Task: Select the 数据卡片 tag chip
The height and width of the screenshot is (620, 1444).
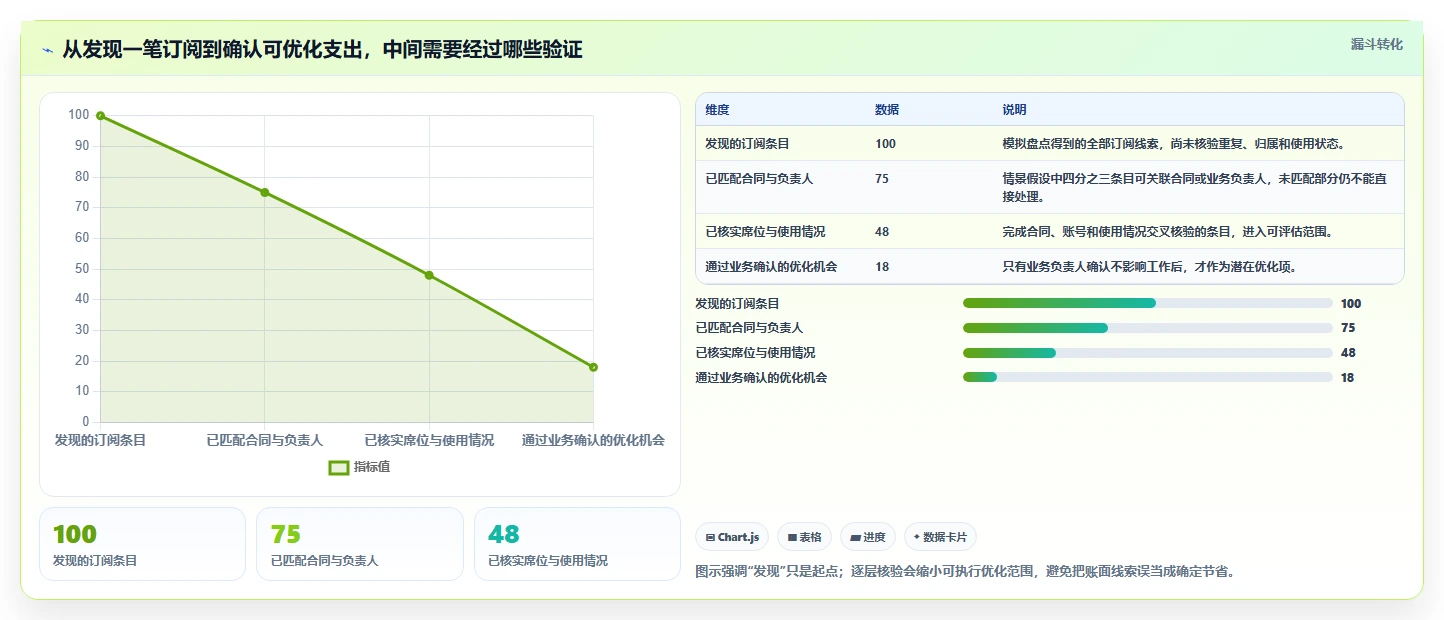Action: (940, 537)
